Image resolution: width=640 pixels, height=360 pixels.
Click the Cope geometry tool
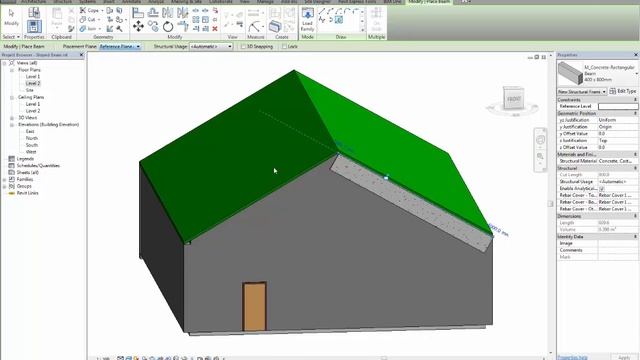click(x=89, y=11)
